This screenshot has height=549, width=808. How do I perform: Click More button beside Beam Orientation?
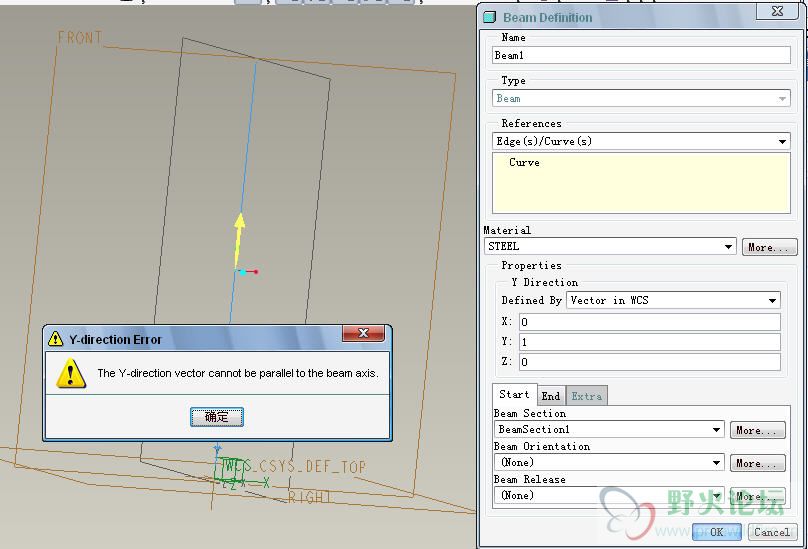[x=757, y=463]
